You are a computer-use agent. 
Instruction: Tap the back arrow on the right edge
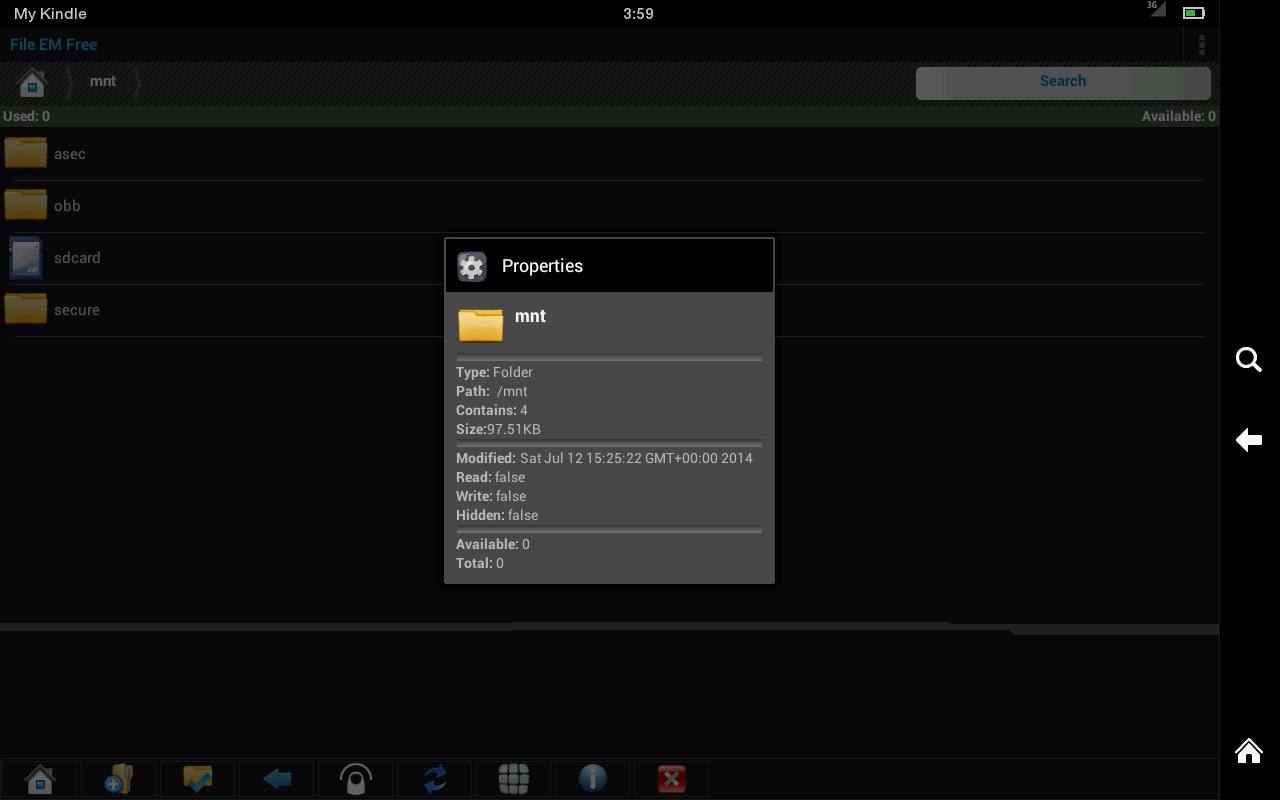point(1248,440)
